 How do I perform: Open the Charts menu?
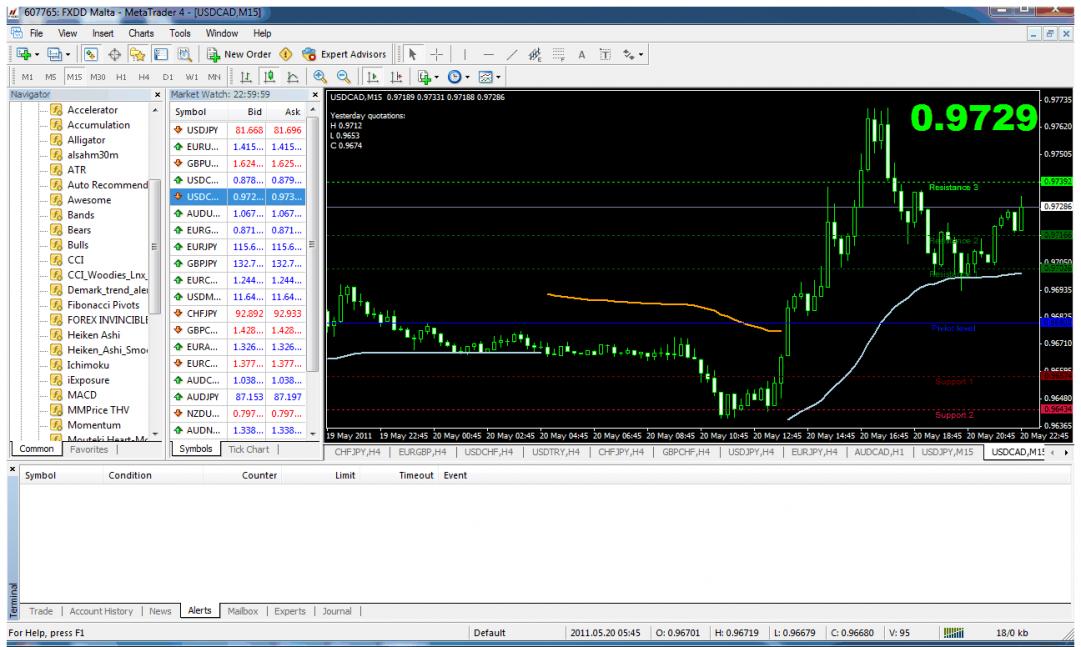pos(141,33)
